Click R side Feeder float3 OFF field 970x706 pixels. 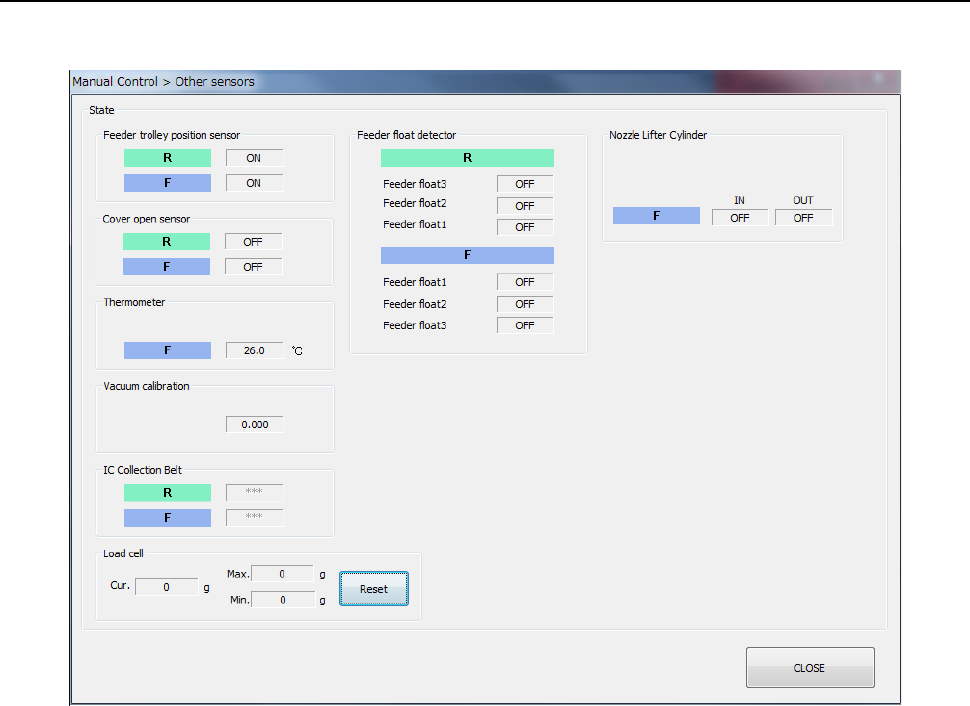click(x=525, y=184)
